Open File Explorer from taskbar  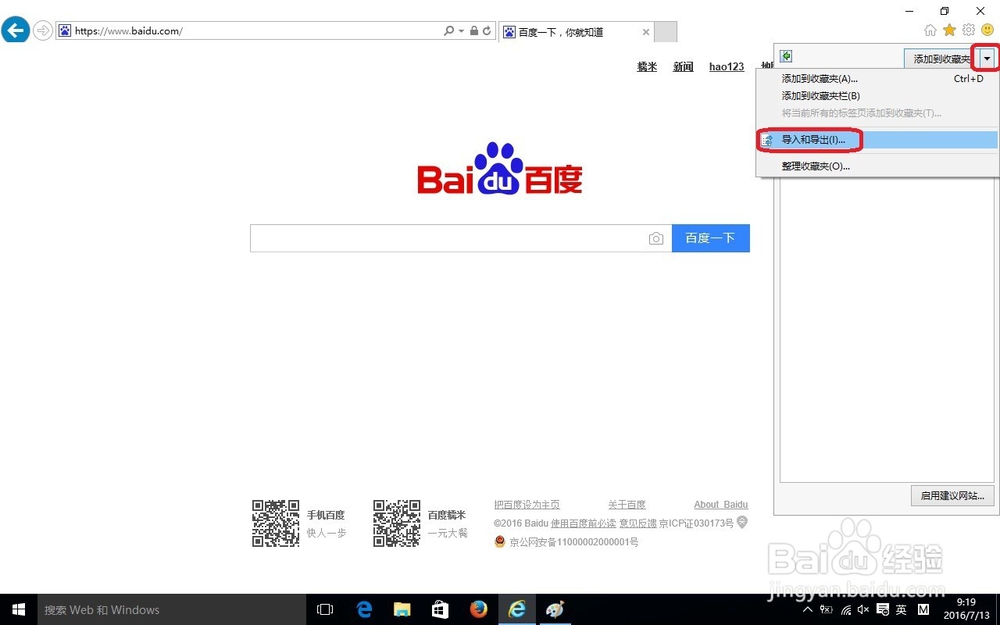[402, 610]
